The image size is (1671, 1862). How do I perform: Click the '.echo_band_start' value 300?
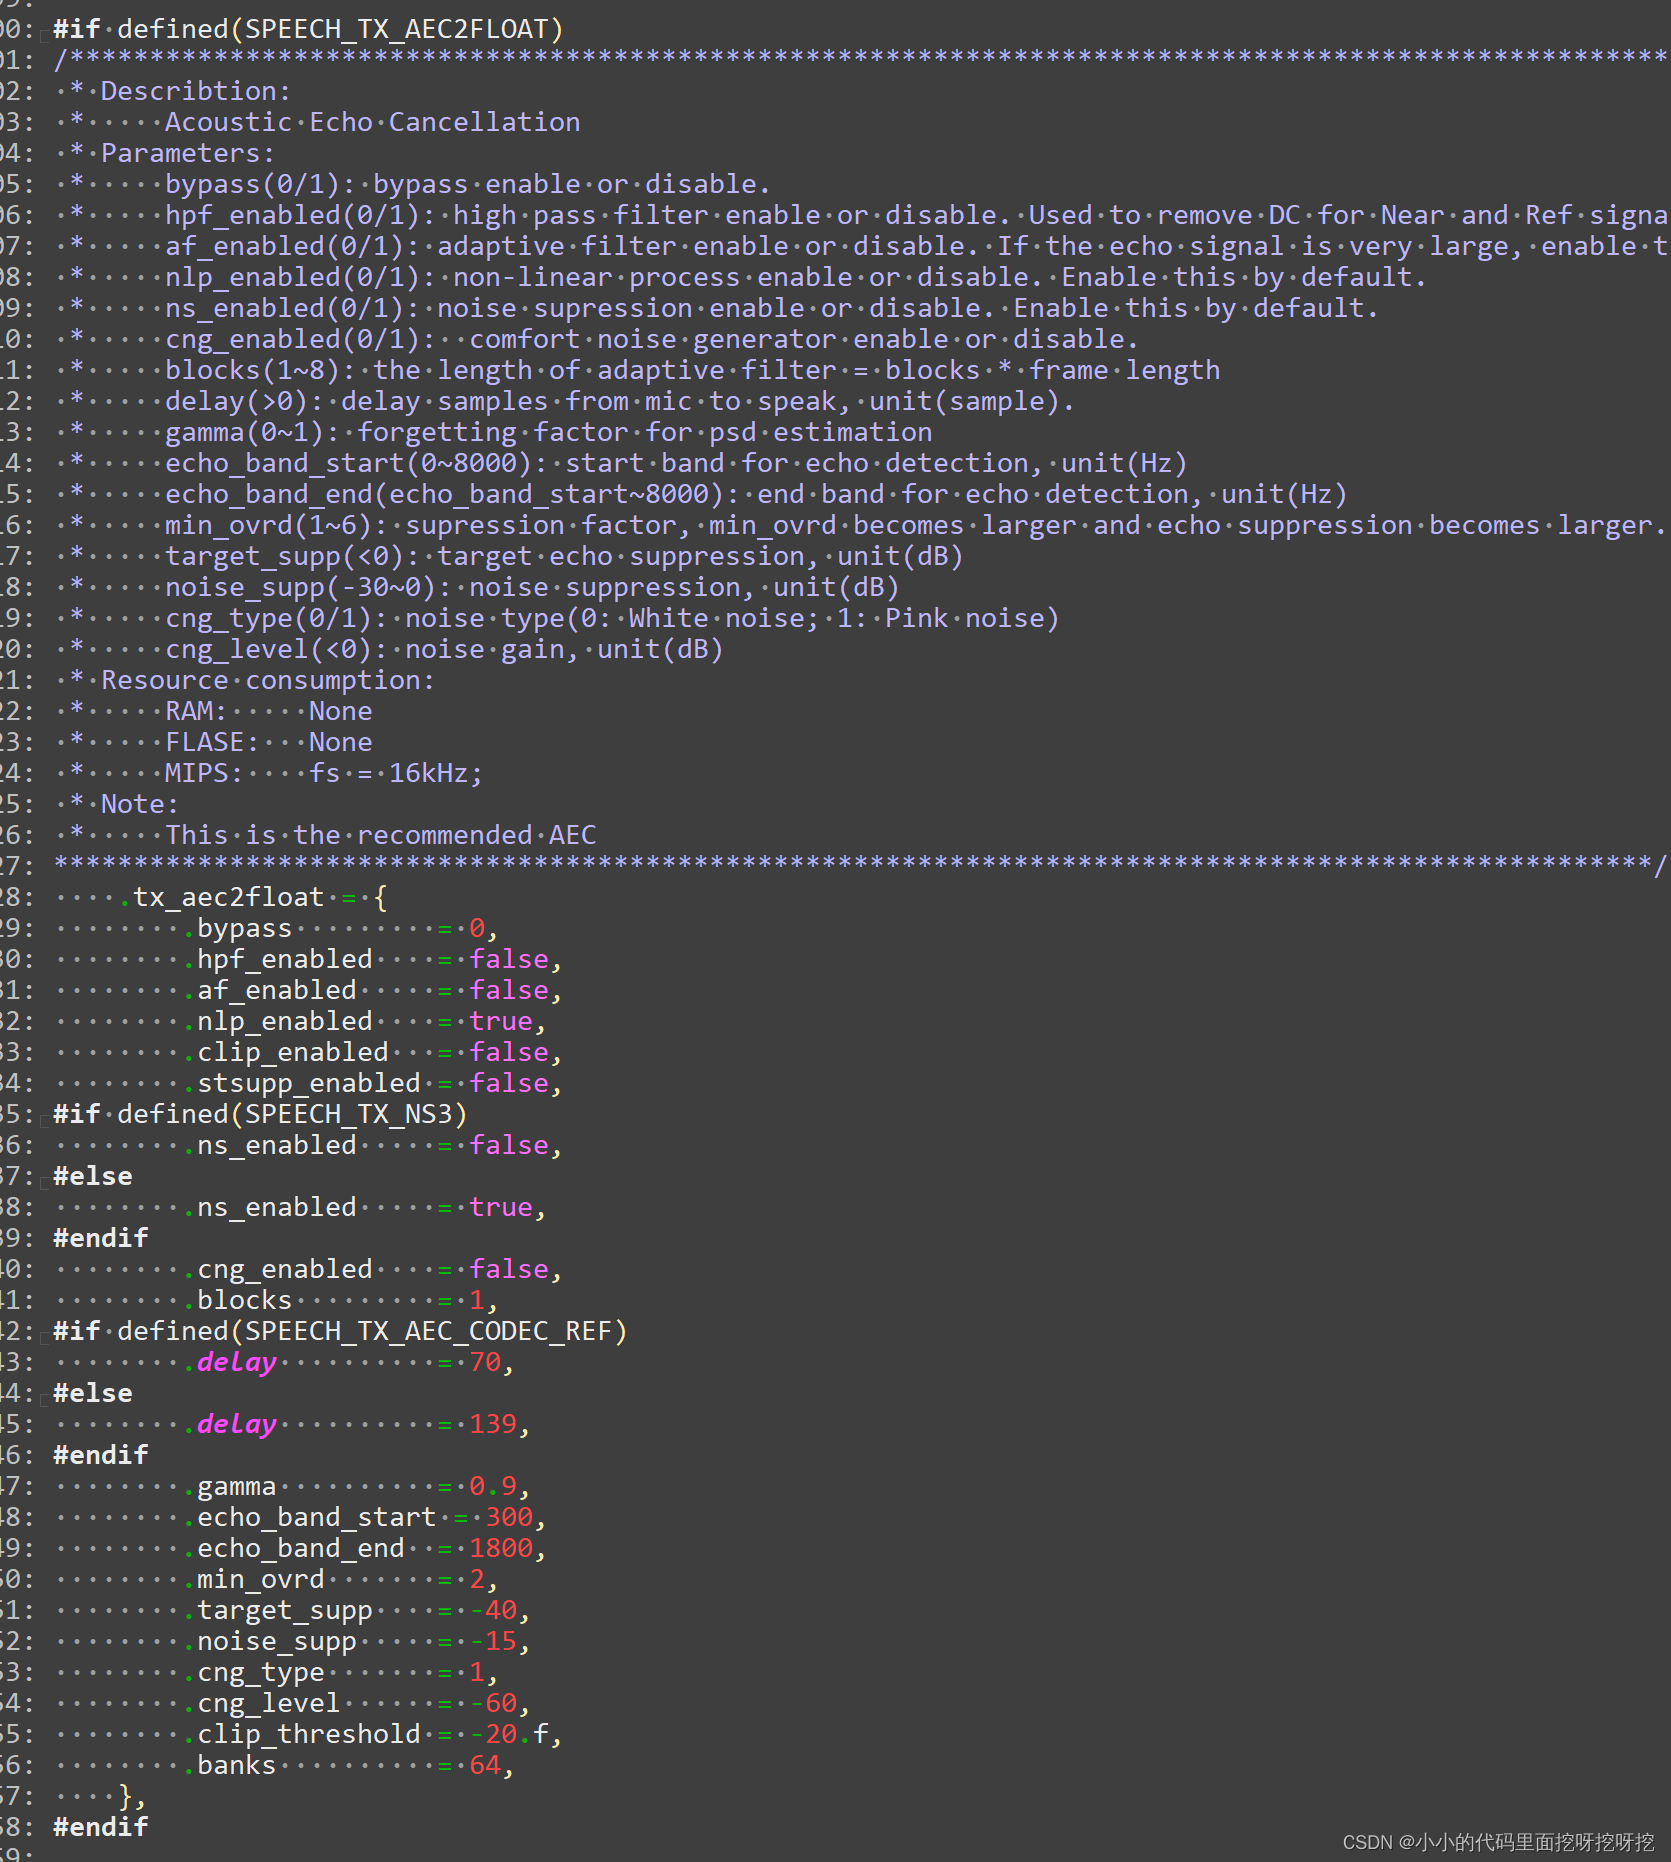click(509, 1517)
